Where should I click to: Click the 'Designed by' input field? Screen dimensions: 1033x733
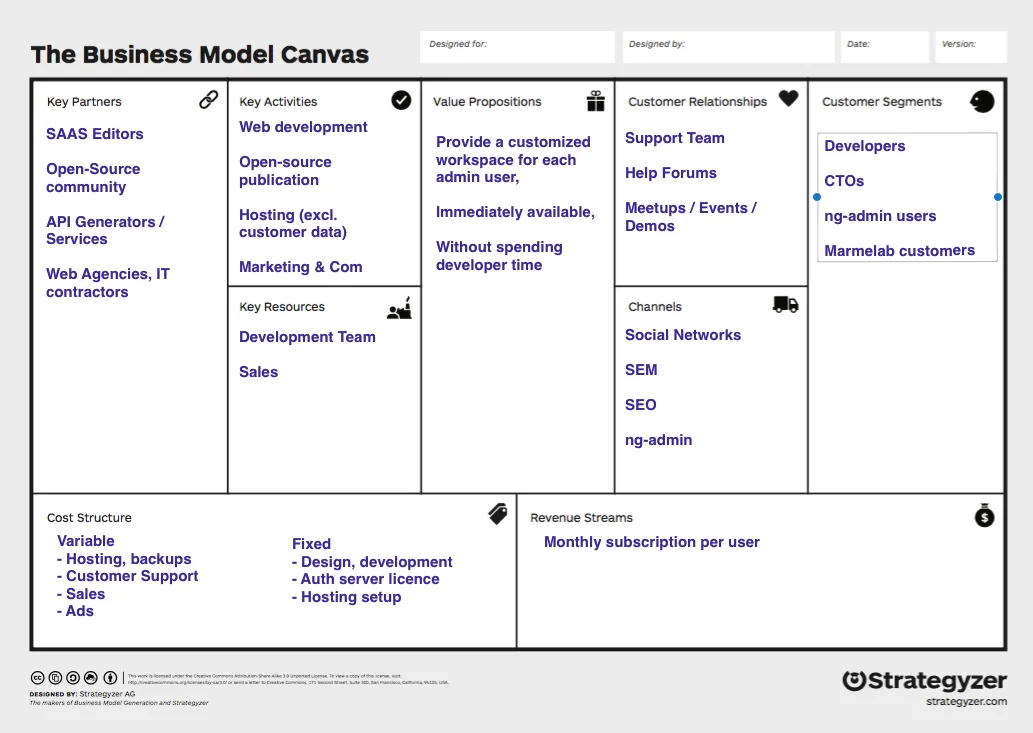tap(728, 47)
